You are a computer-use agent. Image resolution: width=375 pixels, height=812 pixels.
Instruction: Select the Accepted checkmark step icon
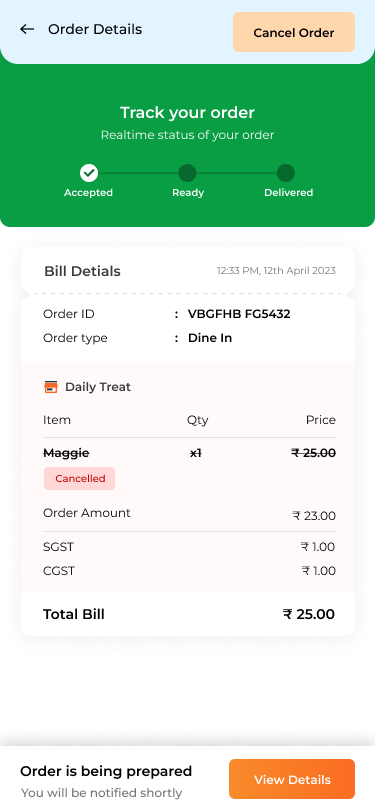click(x=89, y=173)
